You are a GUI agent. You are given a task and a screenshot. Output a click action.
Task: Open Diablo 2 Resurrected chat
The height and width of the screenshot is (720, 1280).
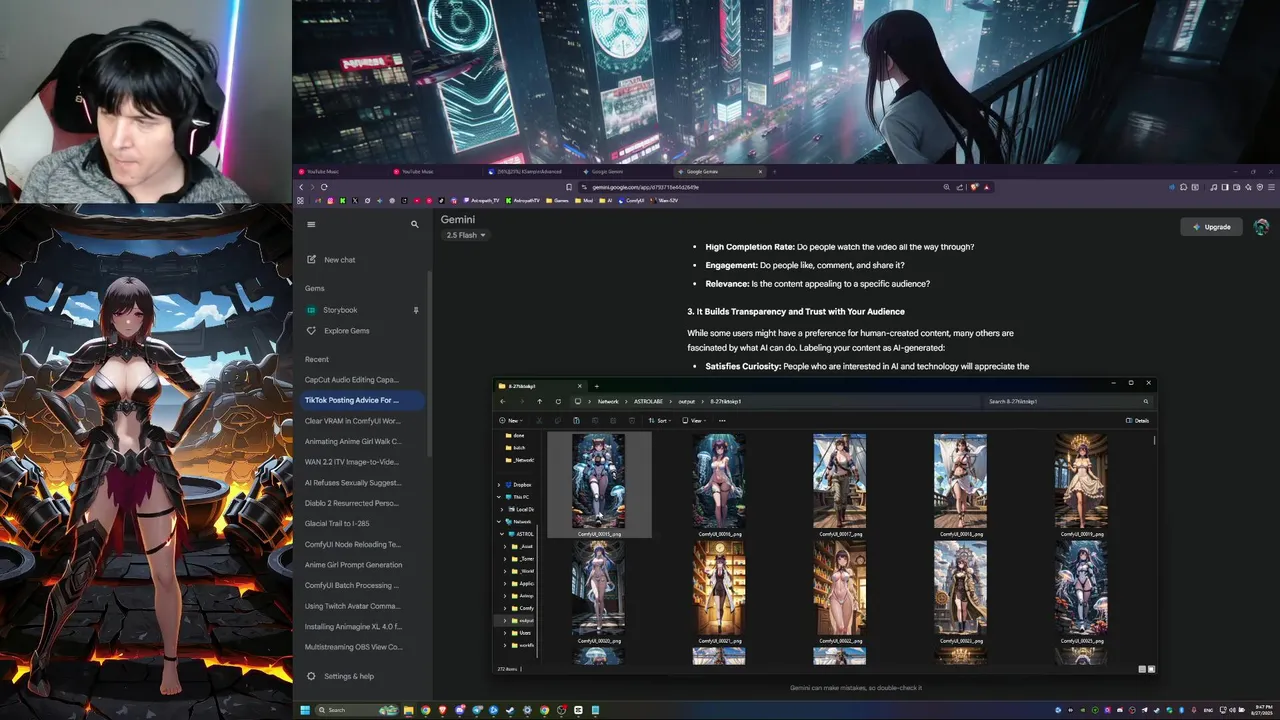pos(352,504)
